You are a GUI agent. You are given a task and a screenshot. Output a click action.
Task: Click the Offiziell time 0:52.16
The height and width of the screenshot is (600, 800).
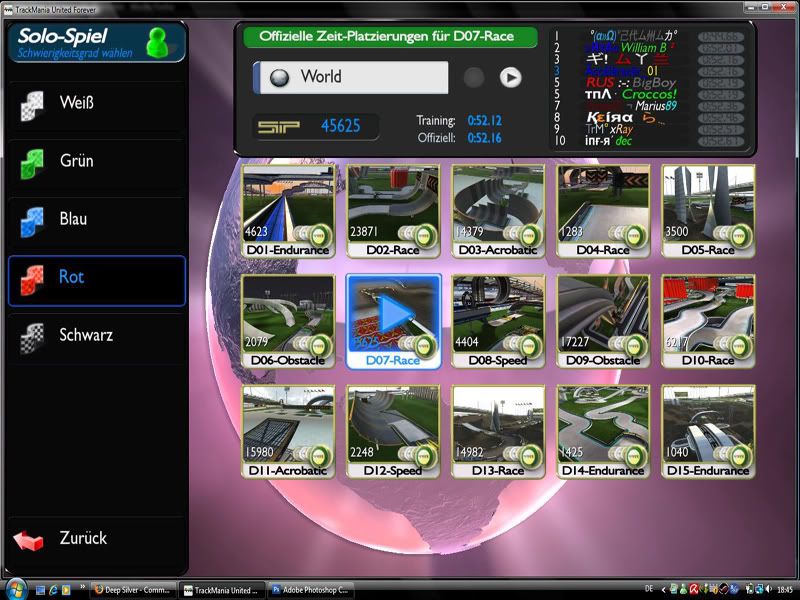[485, 138]
